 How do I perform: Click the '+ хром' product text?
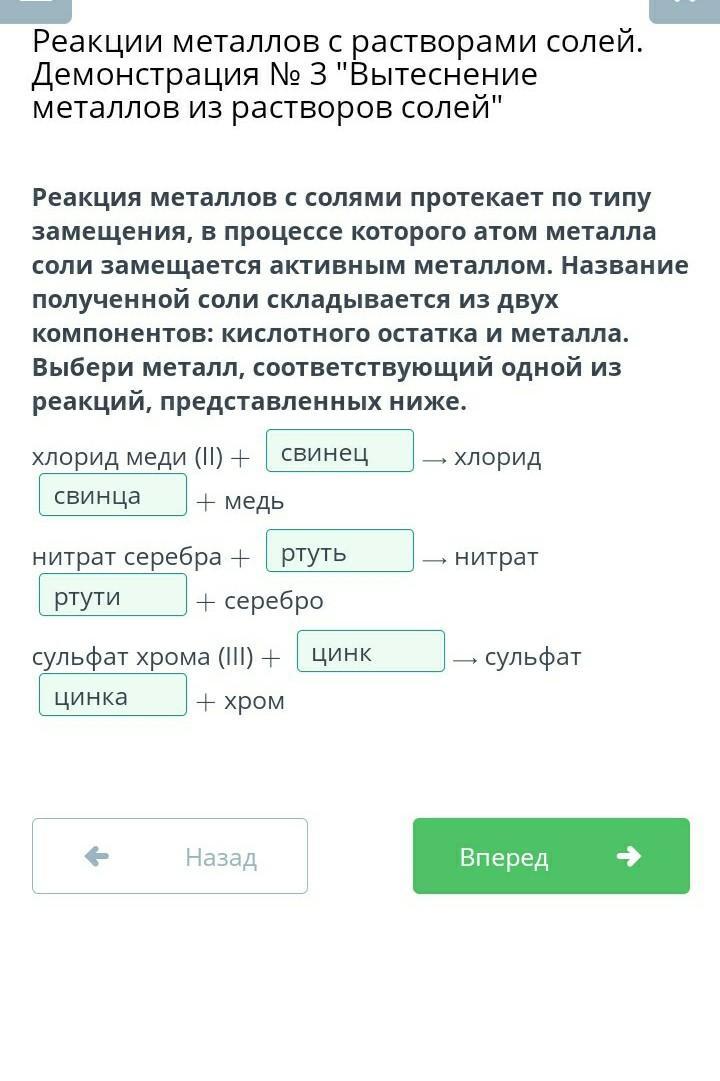240,701
